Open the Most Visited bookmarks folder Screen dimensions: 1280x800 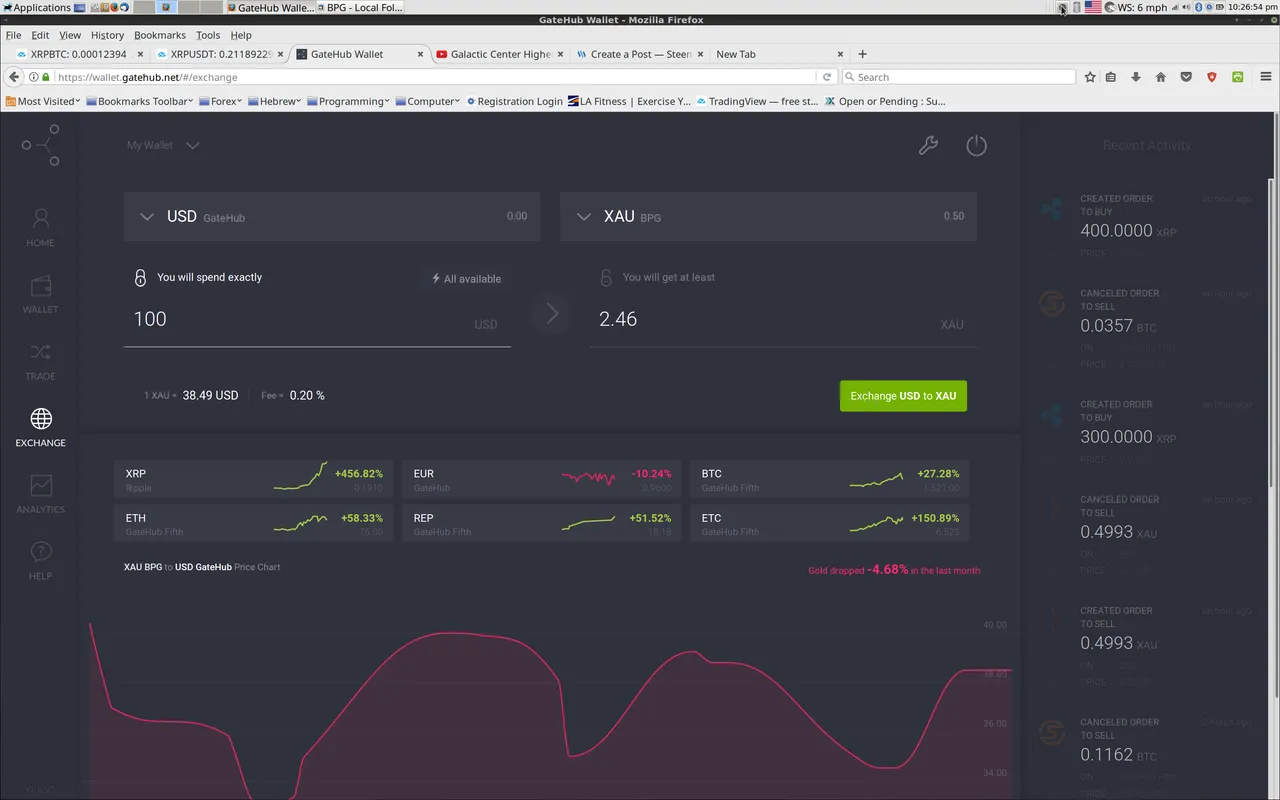[x=44, y=101]
